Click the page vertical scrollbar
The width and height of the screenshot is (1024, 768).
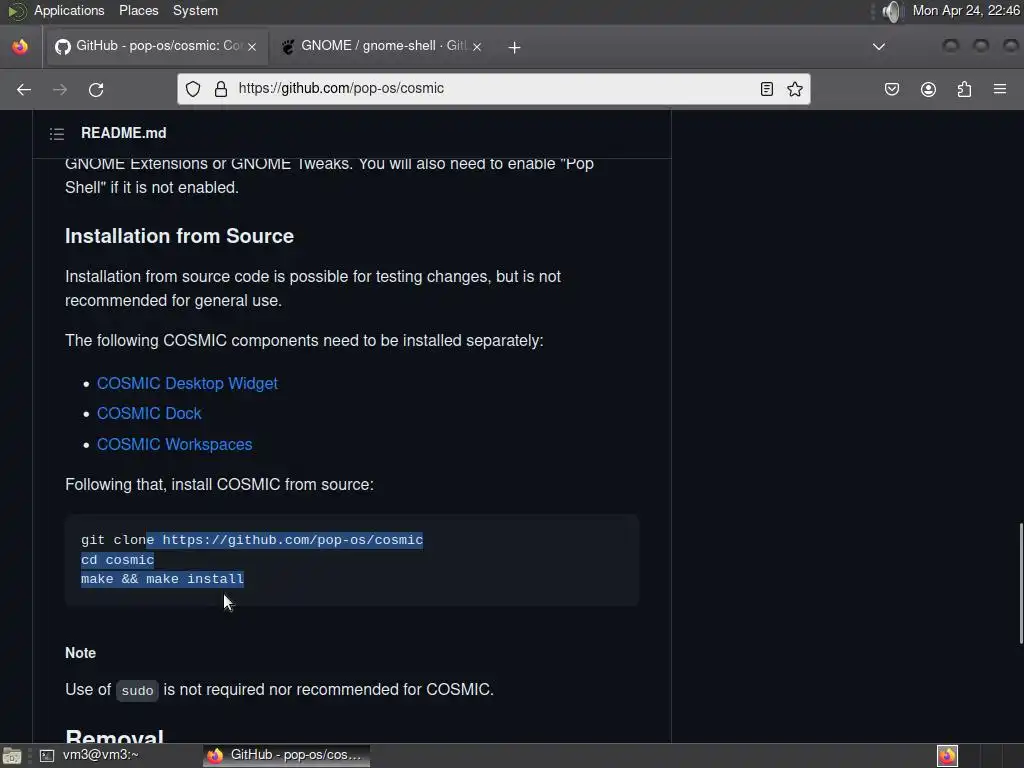coord(1020,583)
